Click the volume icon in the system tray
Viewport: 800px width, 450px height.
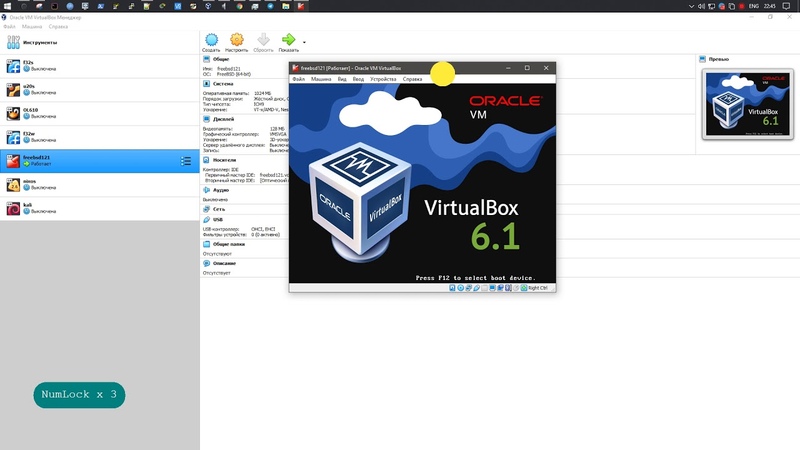point(701,6)
